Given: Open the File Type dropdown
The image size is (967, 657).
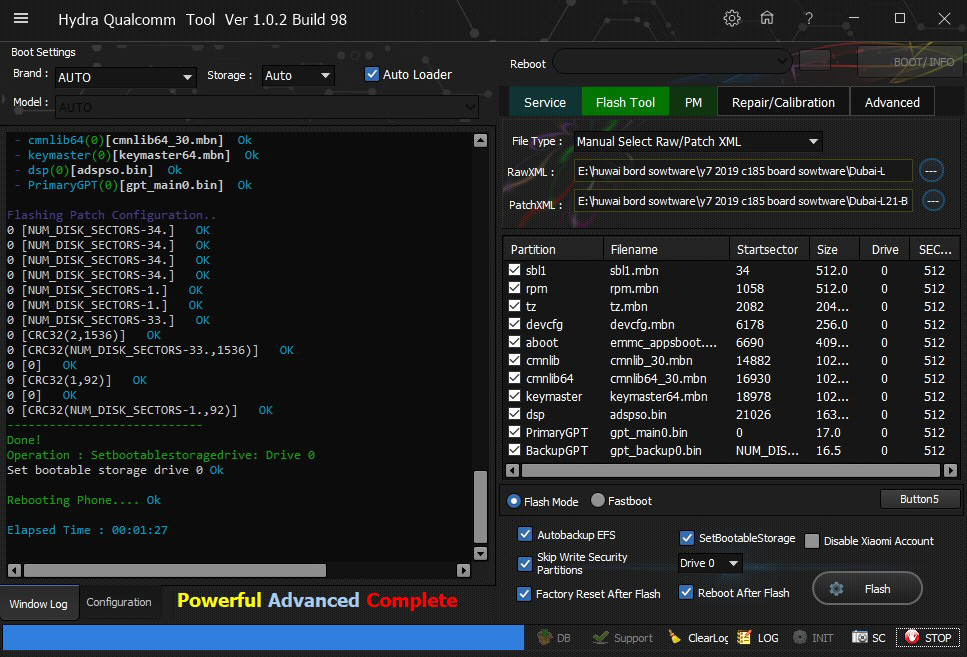Looking at the screenshot, I should tap(697, 141).
